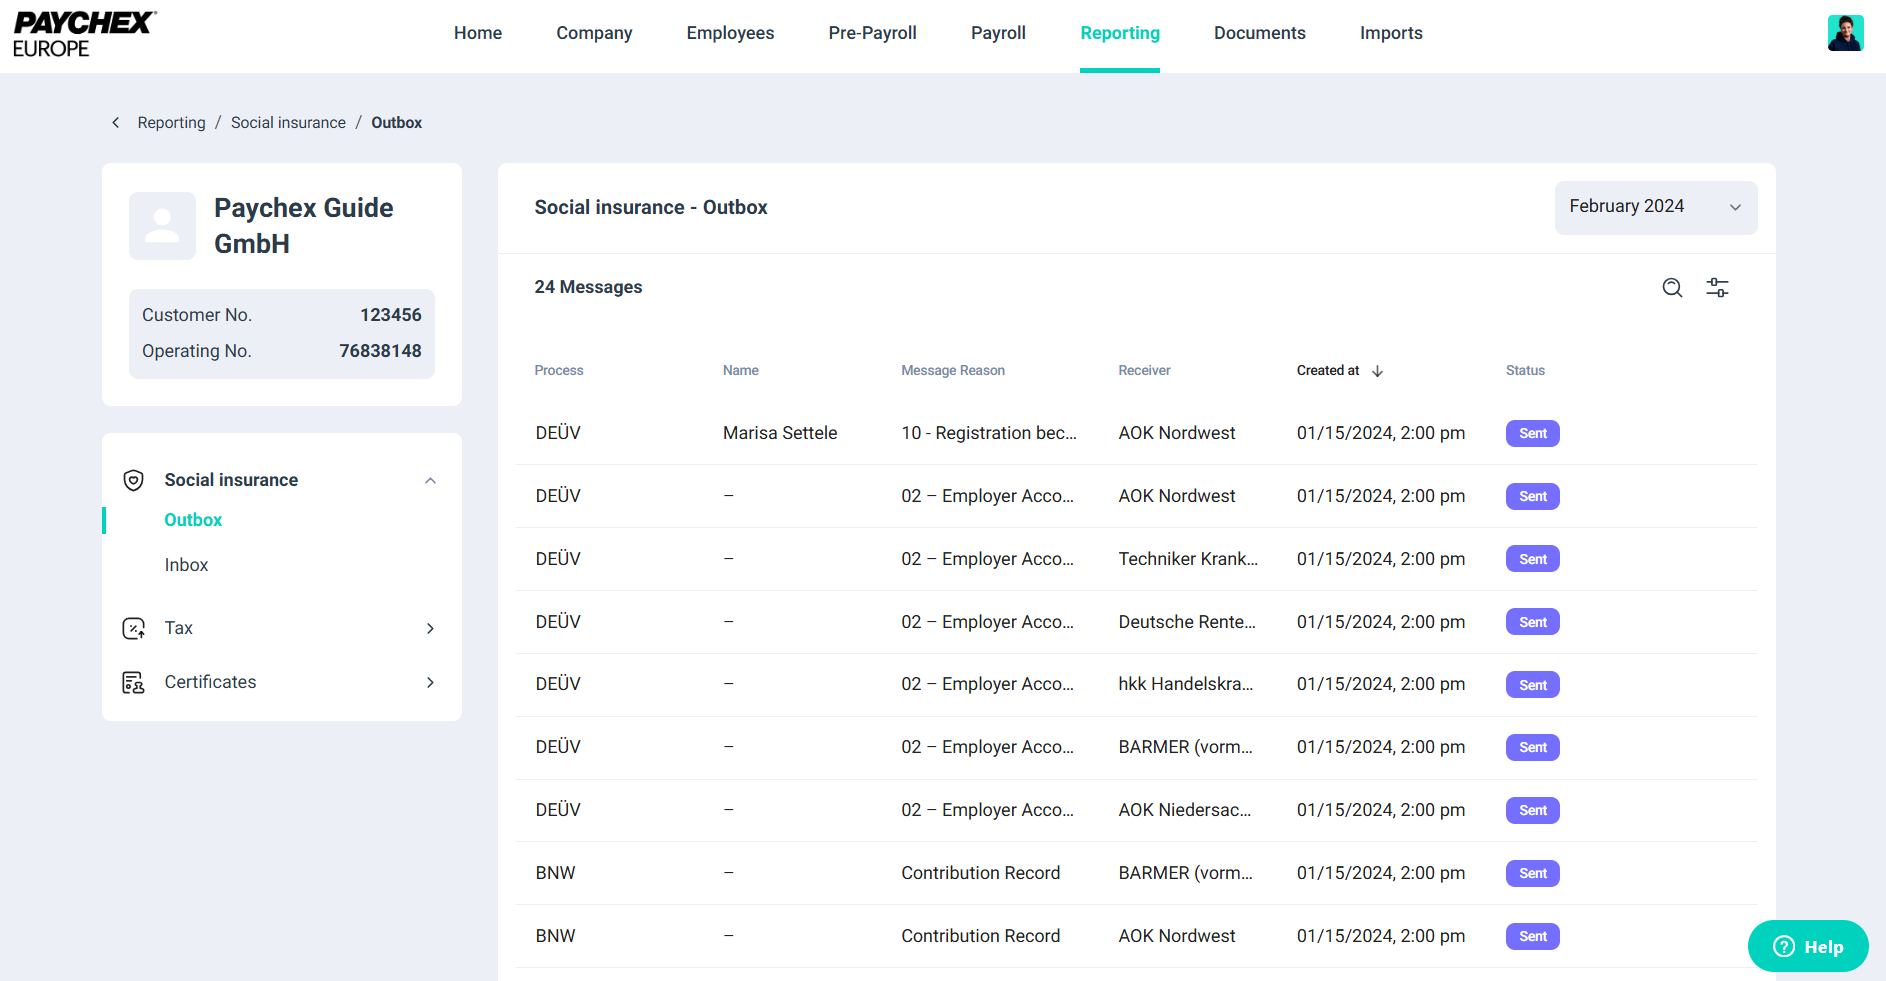Click the Certificates sidebar icon
The image size is (1886, 981).
coord(133,682)
